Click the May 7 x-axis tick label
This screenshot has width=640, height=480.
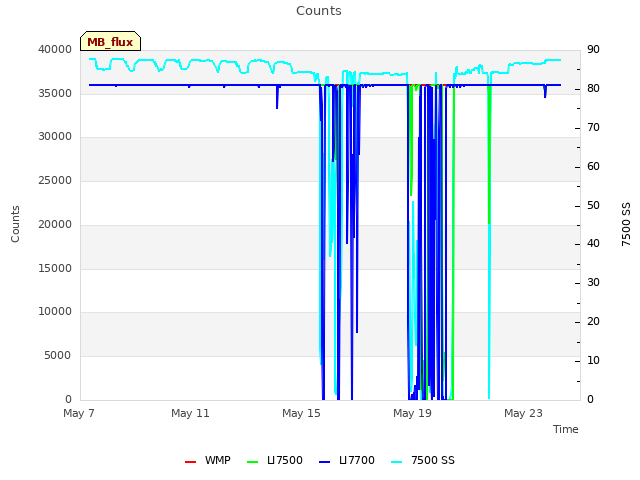point(79,413)
